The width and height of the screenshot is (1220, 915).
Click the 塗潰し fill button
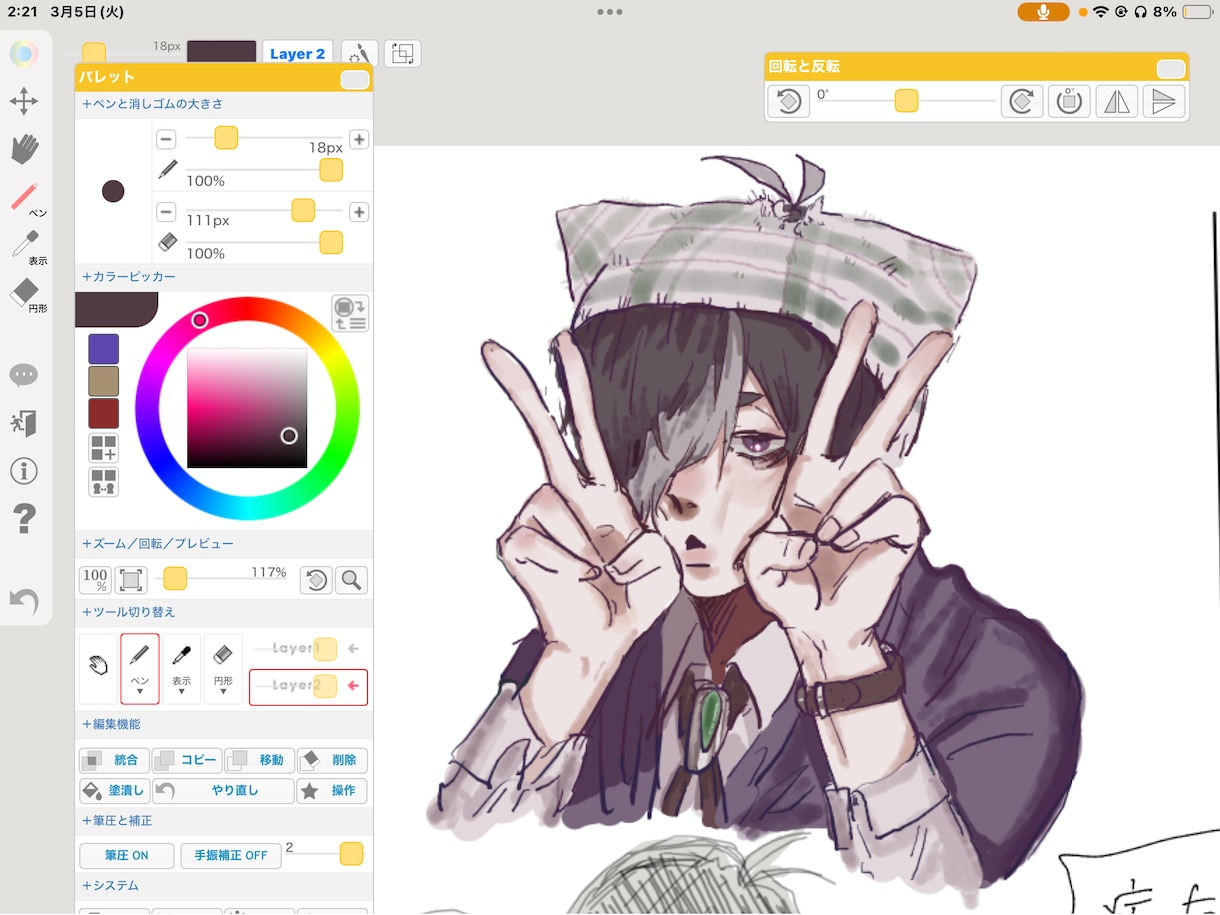pyautogui.click(x=114, y=791)
